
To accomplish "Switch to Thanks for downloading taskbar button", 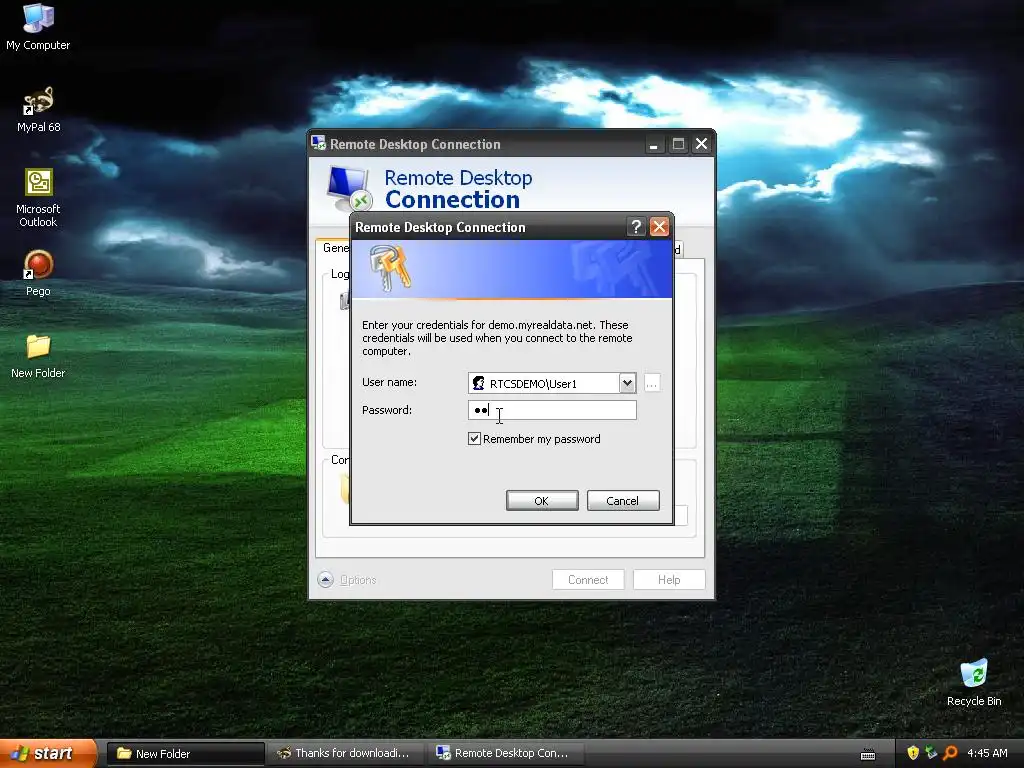I will [345, 754].
